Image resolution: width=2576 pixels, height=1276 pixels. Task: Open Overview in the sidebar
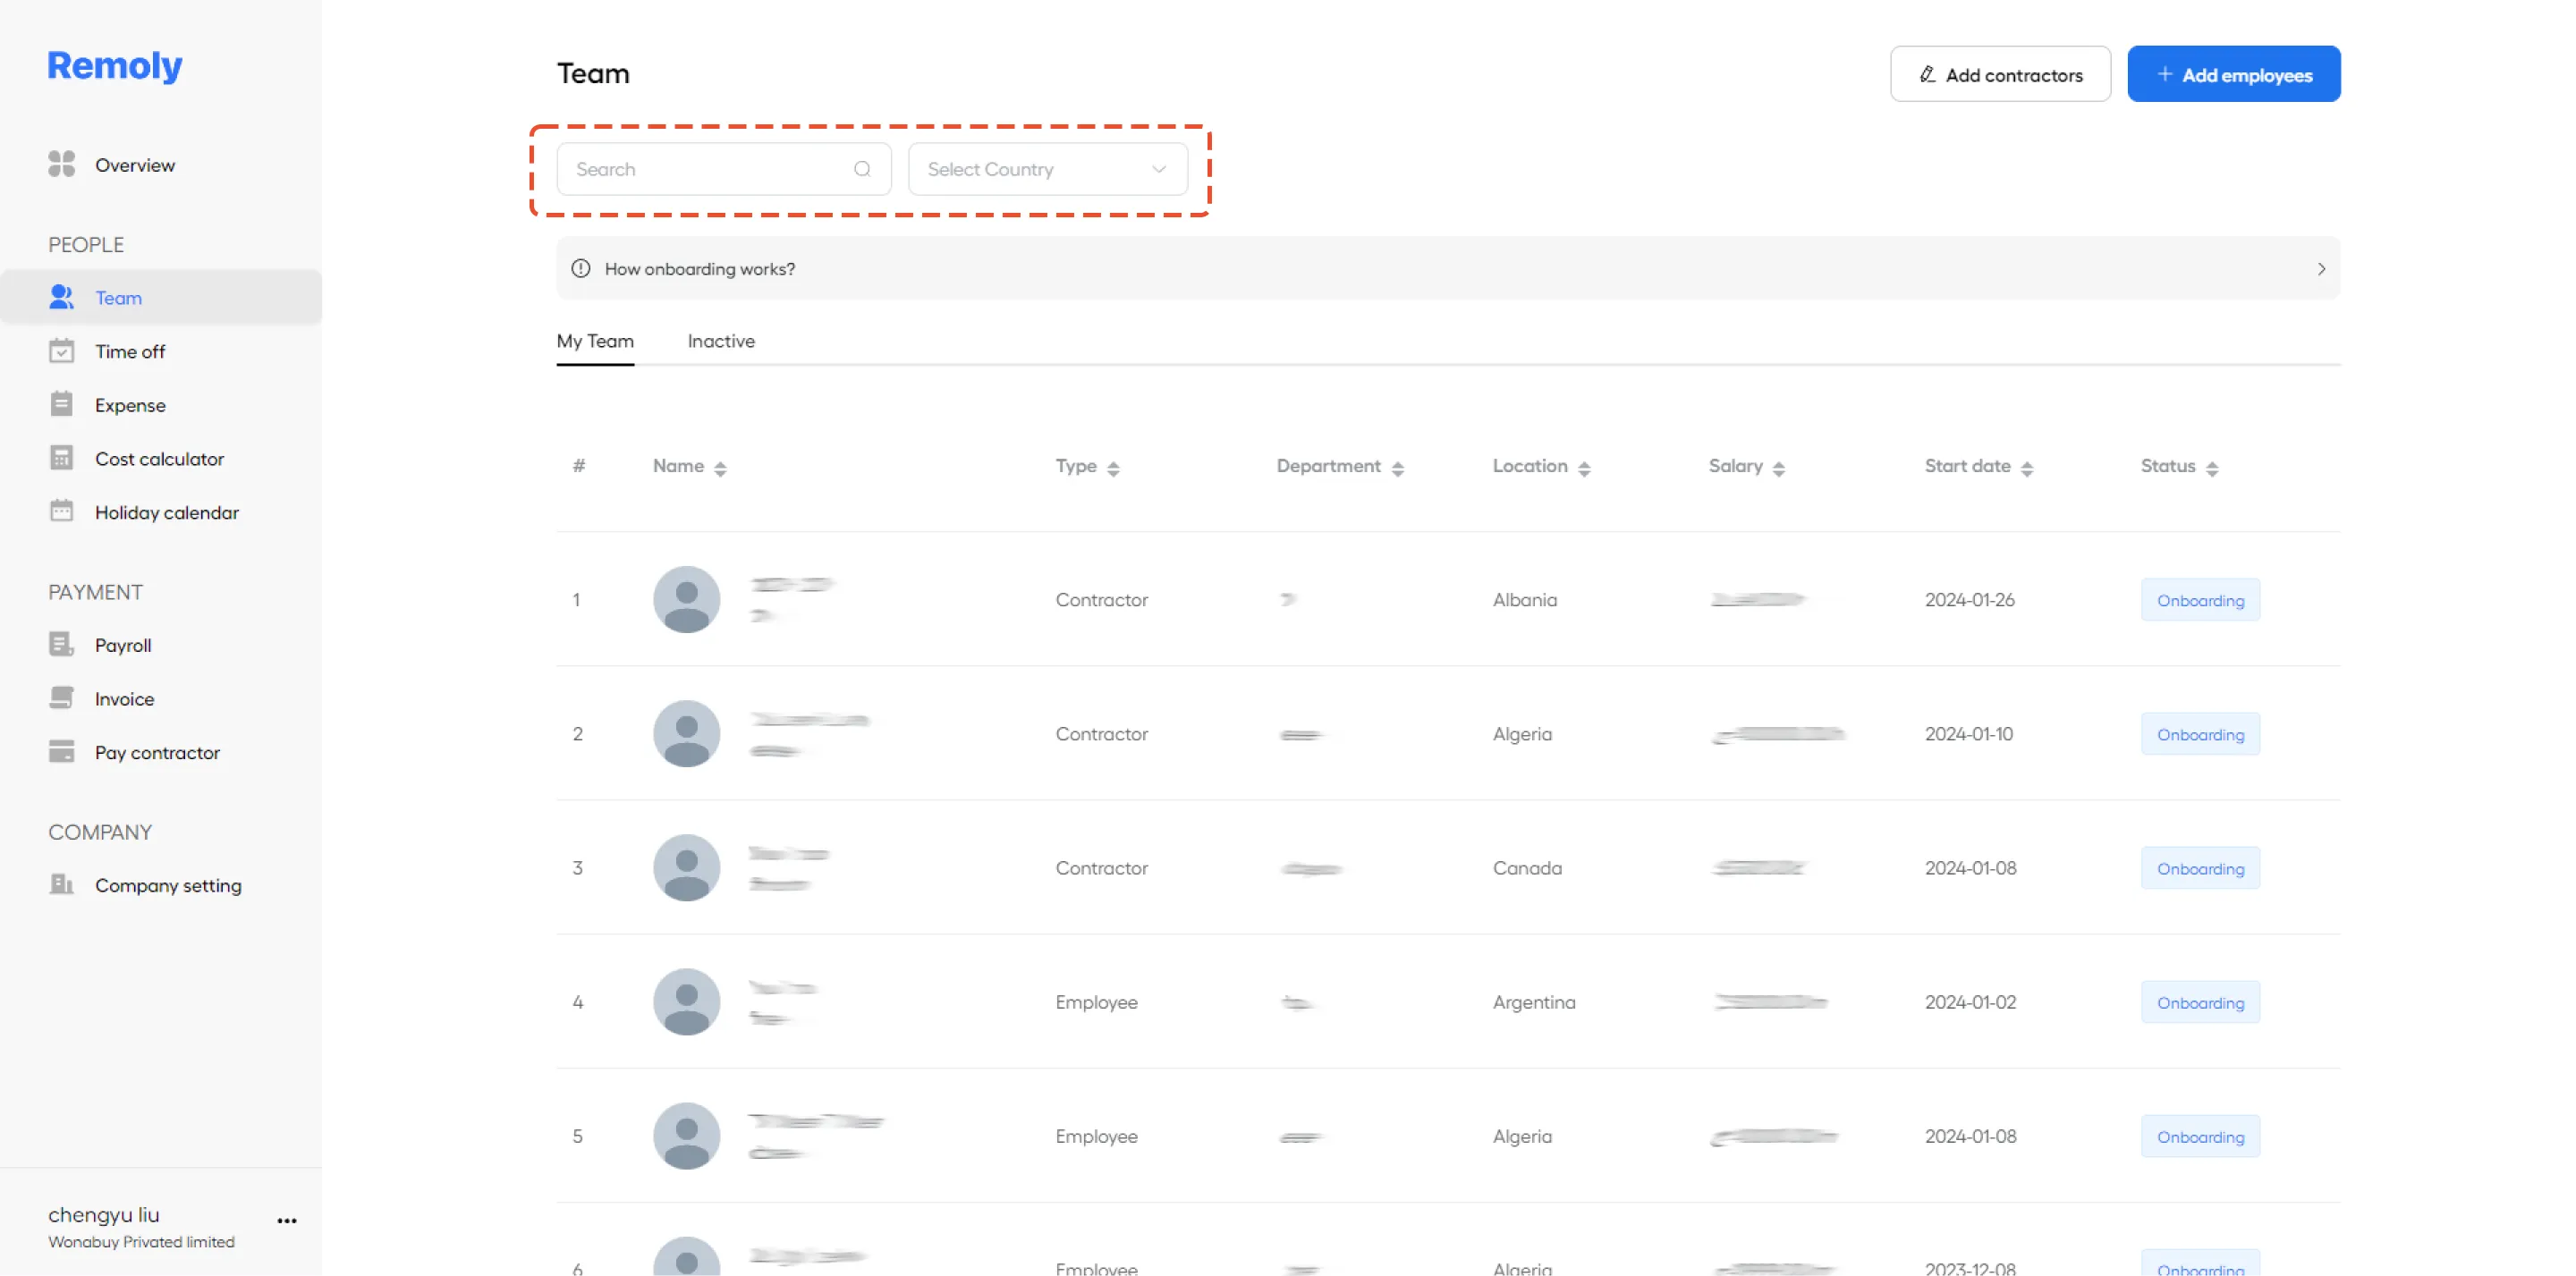click(135, 165)
